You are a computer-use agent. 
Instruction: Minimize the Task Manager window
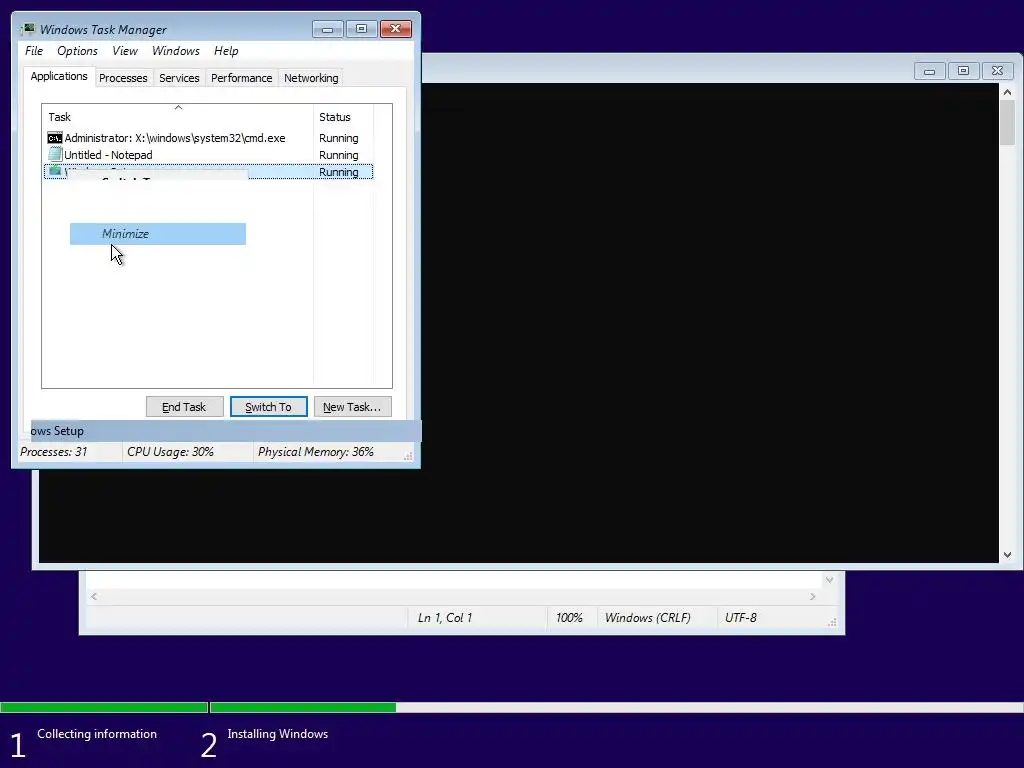pos(328,29)
